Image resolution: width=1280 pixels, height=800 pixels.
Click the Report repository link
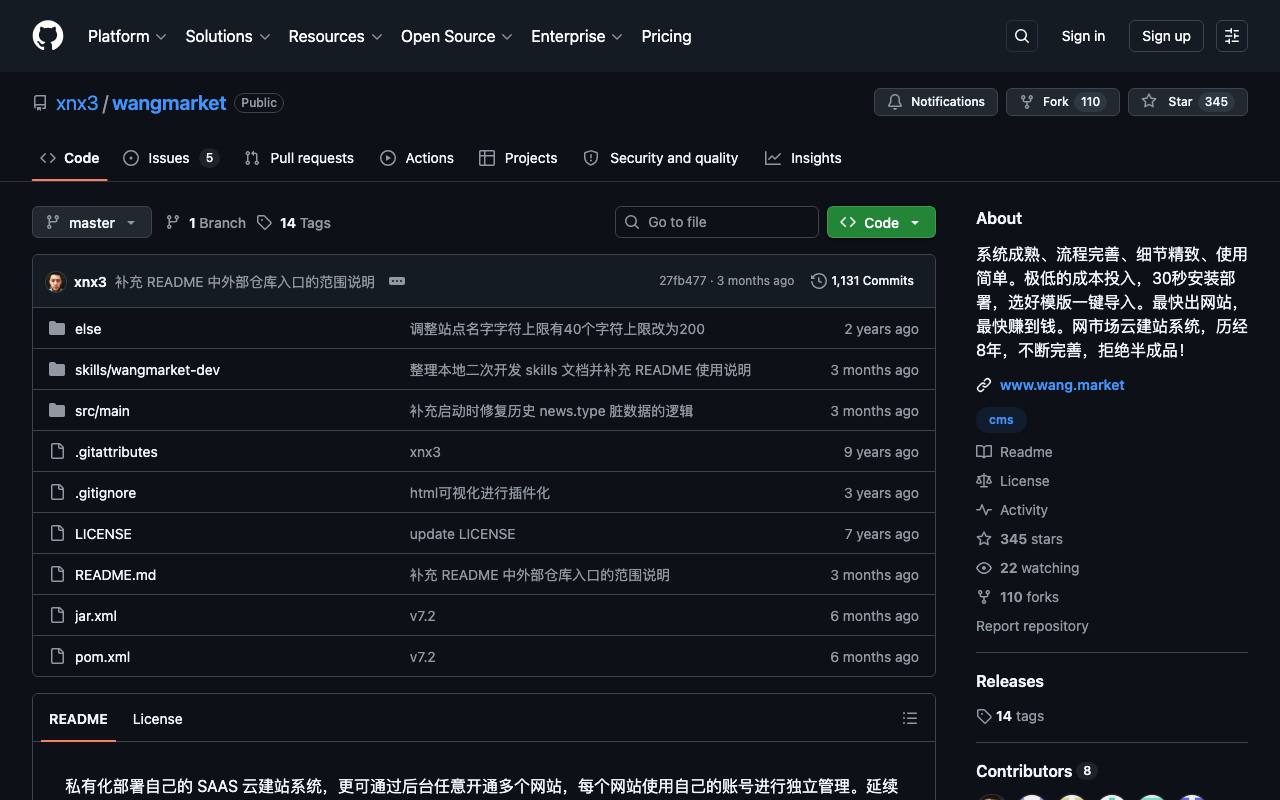pyautogui.click(x=1032, y=626)
